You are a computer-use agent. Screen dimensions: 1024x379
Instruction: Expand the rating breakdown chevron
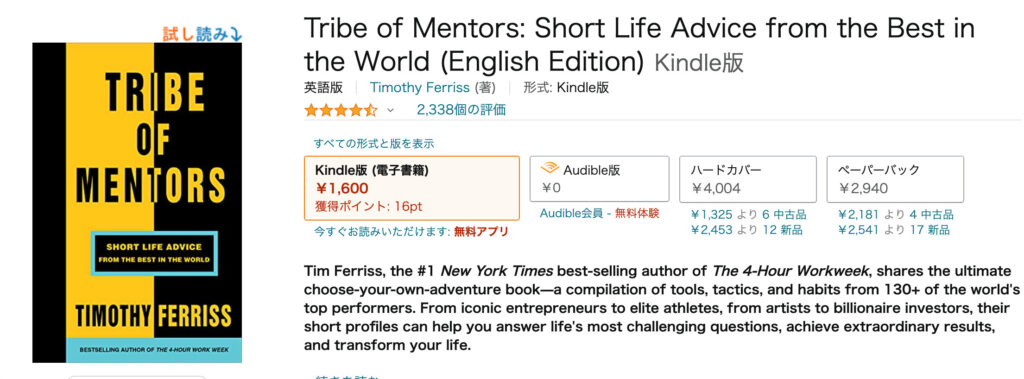tap(391, 110)
